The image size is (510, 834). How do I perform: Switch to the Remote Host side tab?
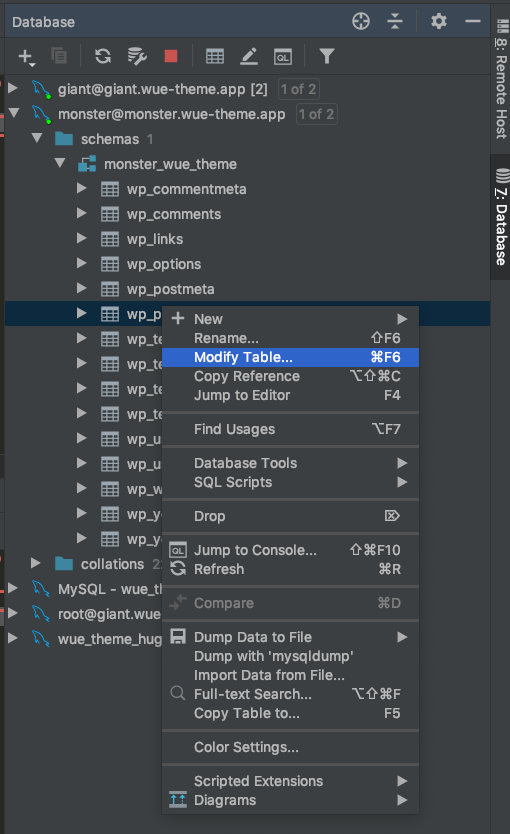point(501,78)
